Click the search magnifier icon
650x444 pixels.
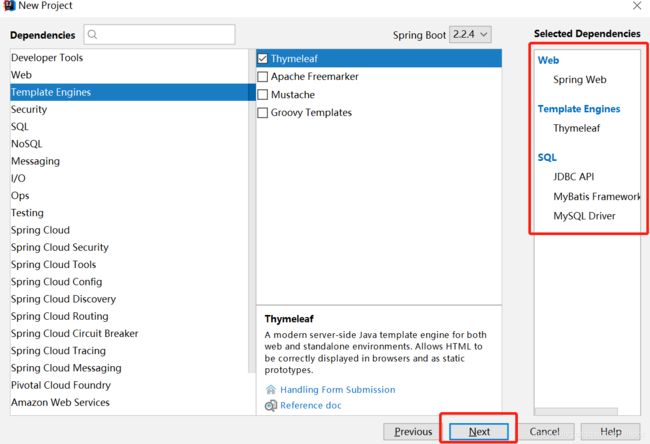(x=92, y=34)
